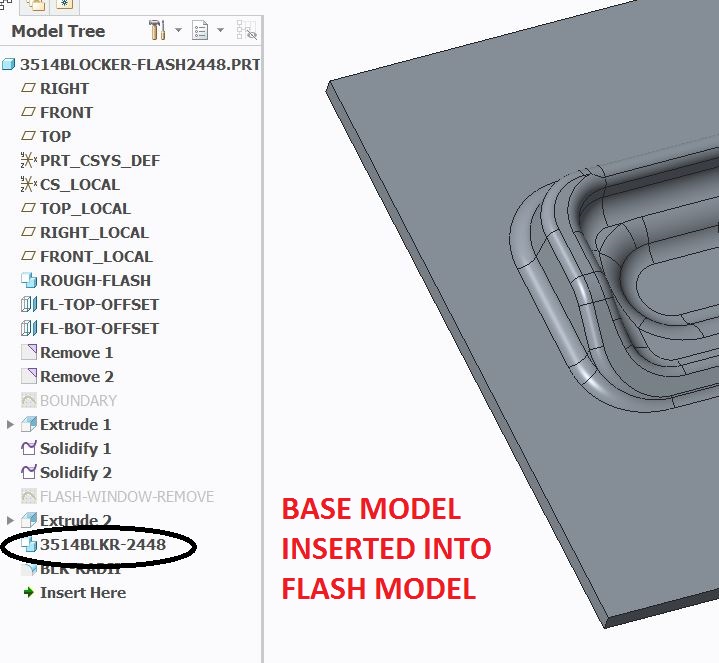Viewport: 719px width, 663px height.
Task: Select the TOP_LOCAL label
Action: tap(85, 209)
